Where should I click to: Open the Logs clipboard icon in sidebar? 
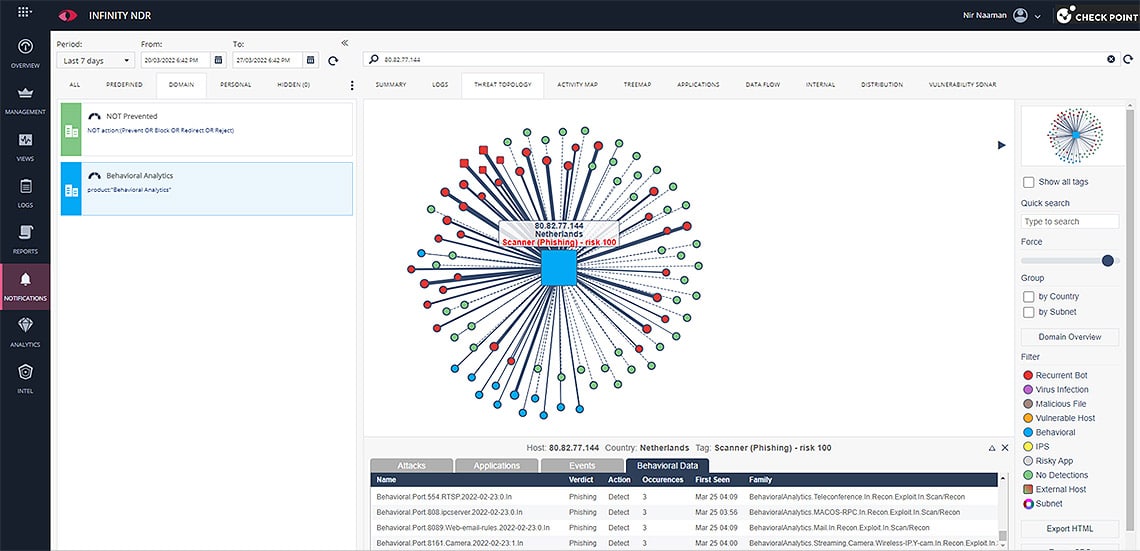tap(25, 186)
